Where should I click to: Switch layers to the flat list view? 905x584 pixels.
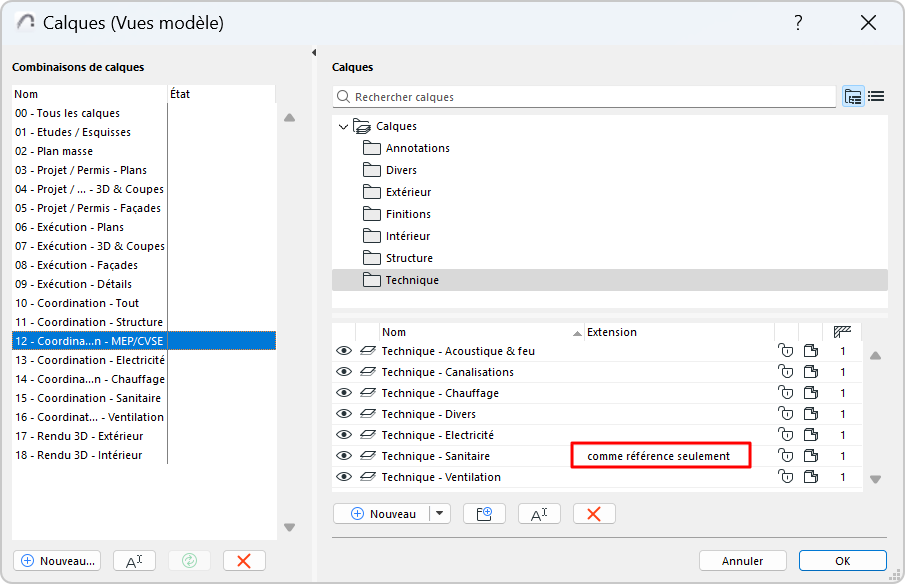pyautogui.click(x=876, y=97)
